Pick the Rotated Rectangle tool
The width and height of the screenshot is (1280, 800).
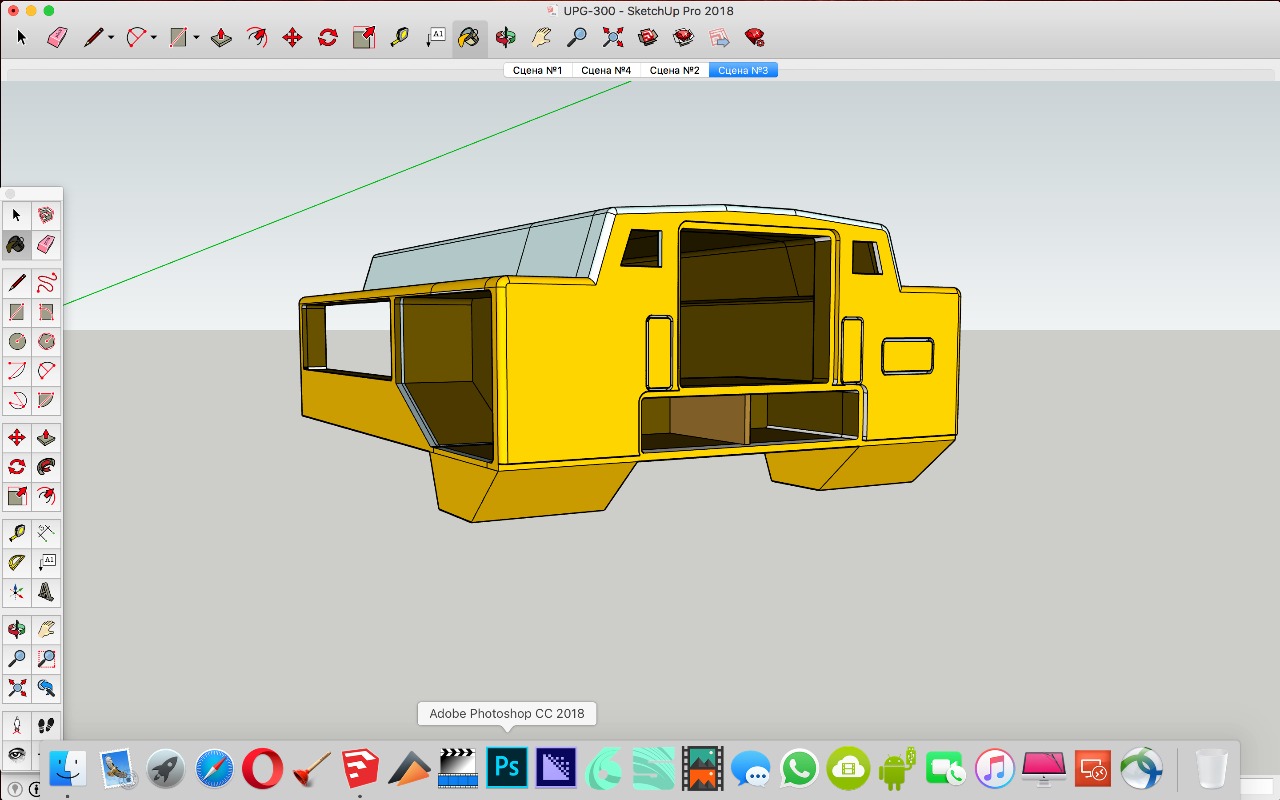[46, 313]
